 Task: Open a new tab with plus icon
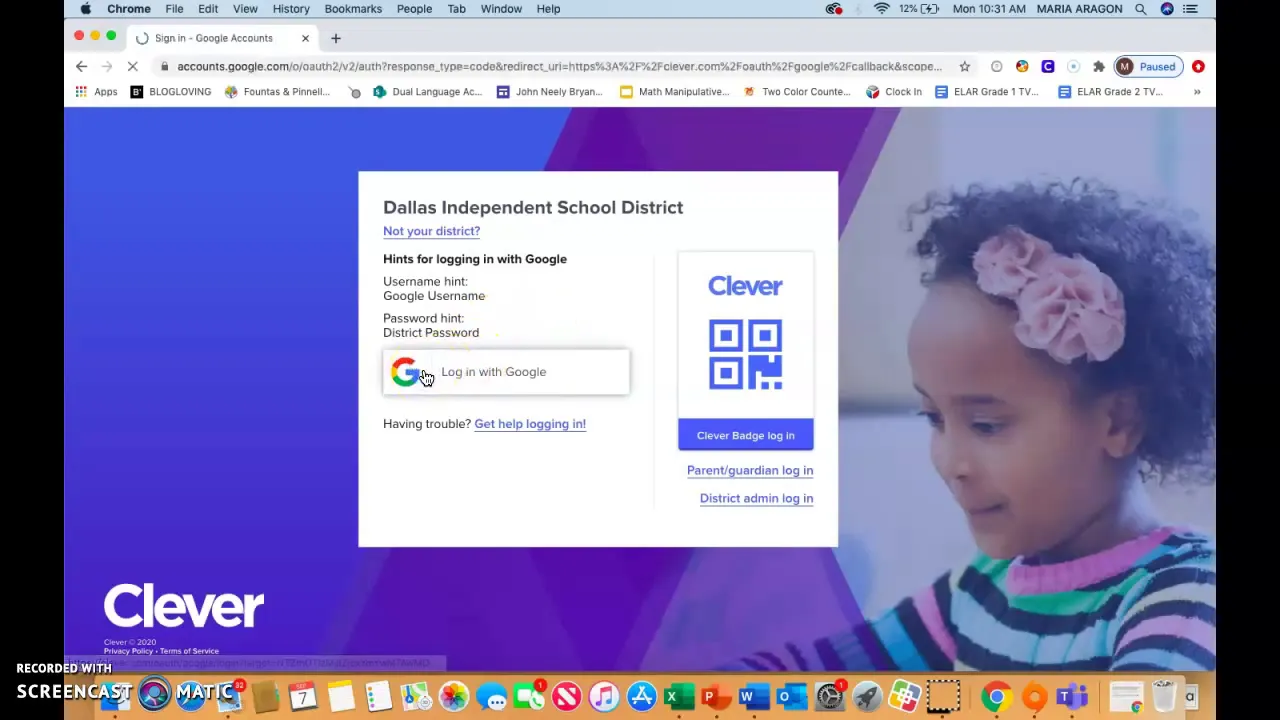tap(335, 38)
